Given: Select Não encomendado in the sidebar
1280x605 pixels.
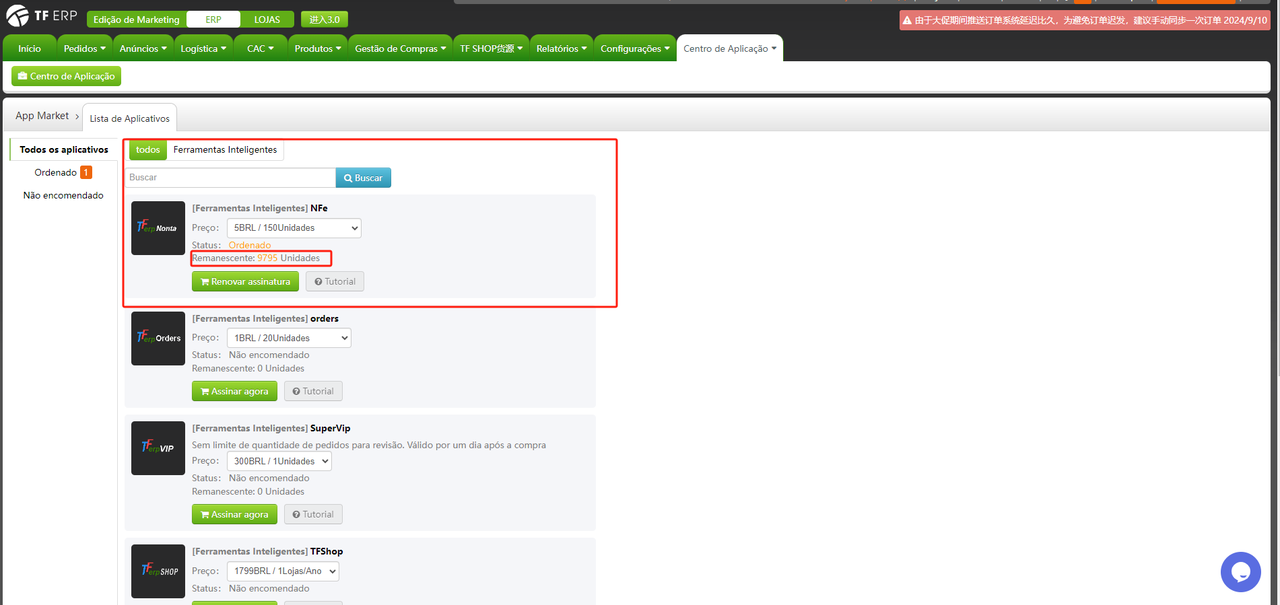Looking at the screenshot, I should 64,195.
